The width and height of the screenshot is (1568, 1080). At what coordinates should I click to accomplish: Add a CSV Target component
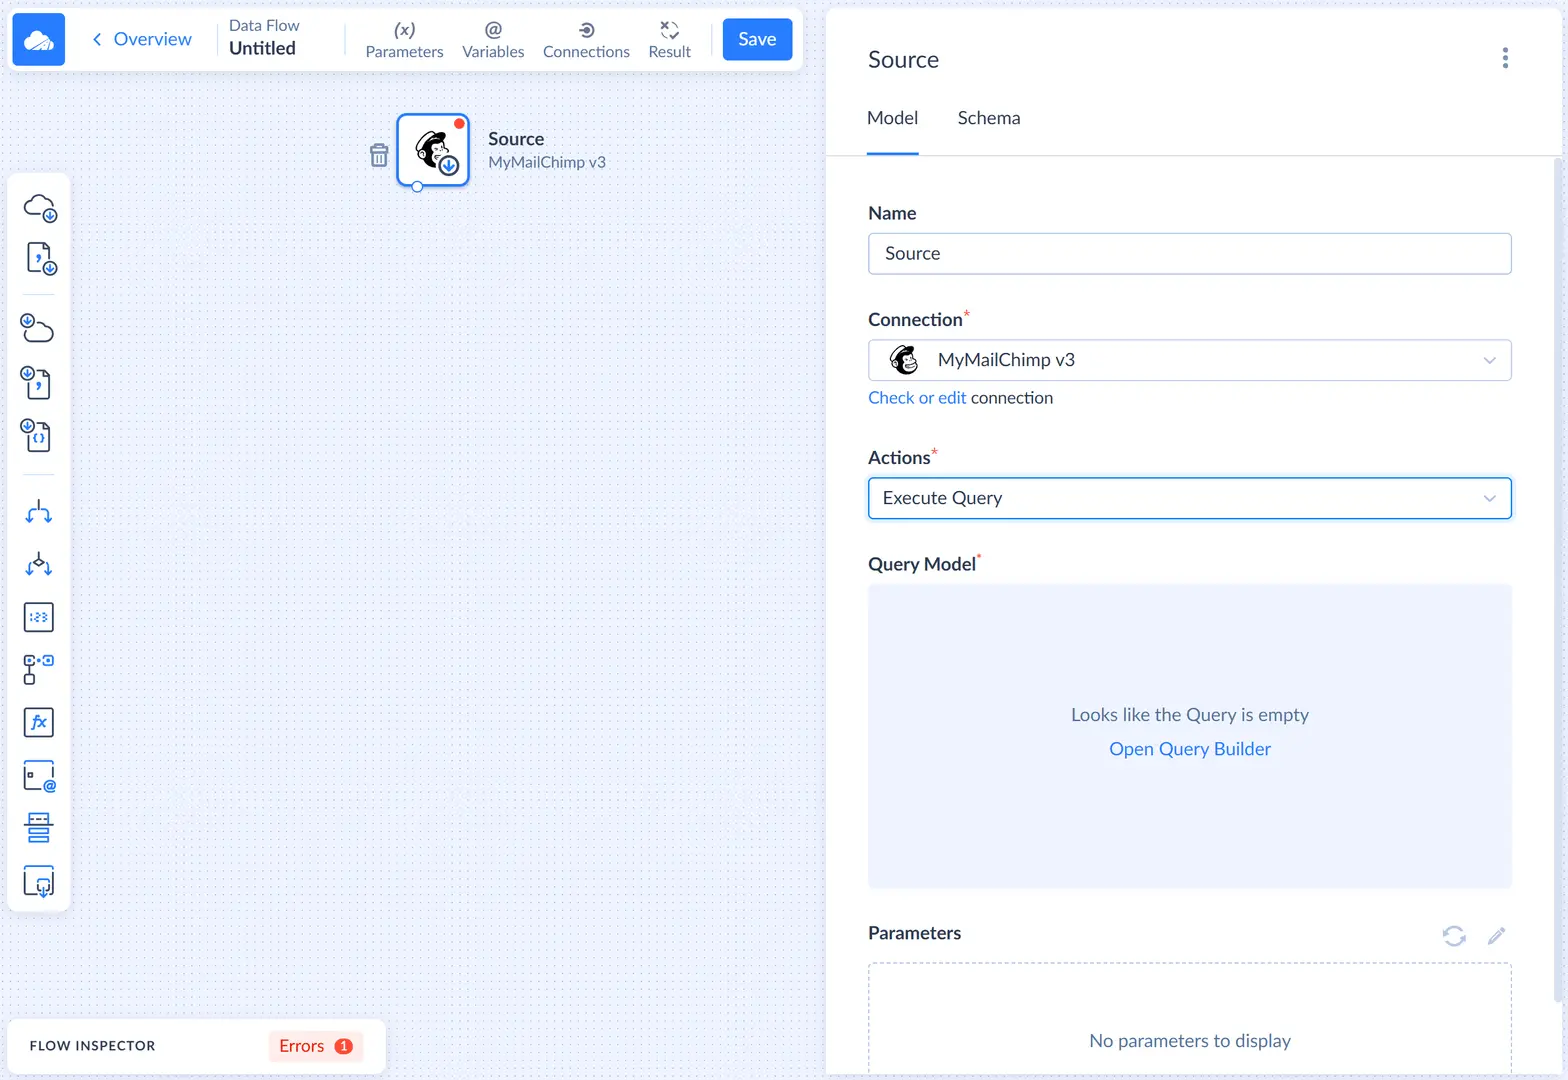[x=38, y=382]
